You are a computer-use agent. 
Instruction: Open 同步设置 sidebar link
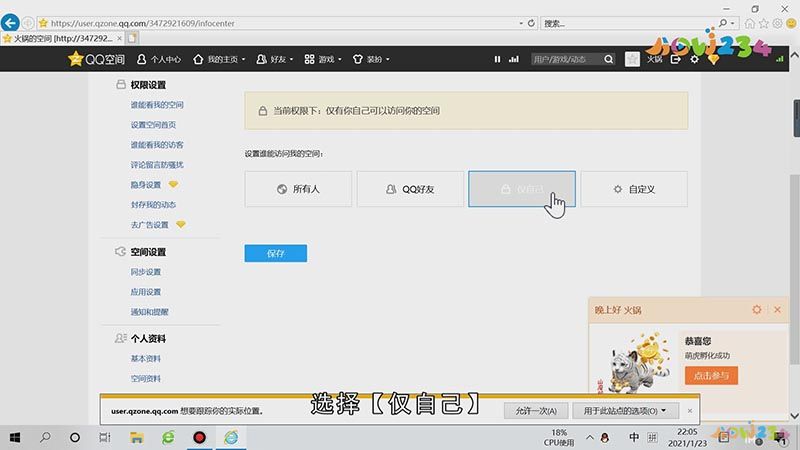145,272
